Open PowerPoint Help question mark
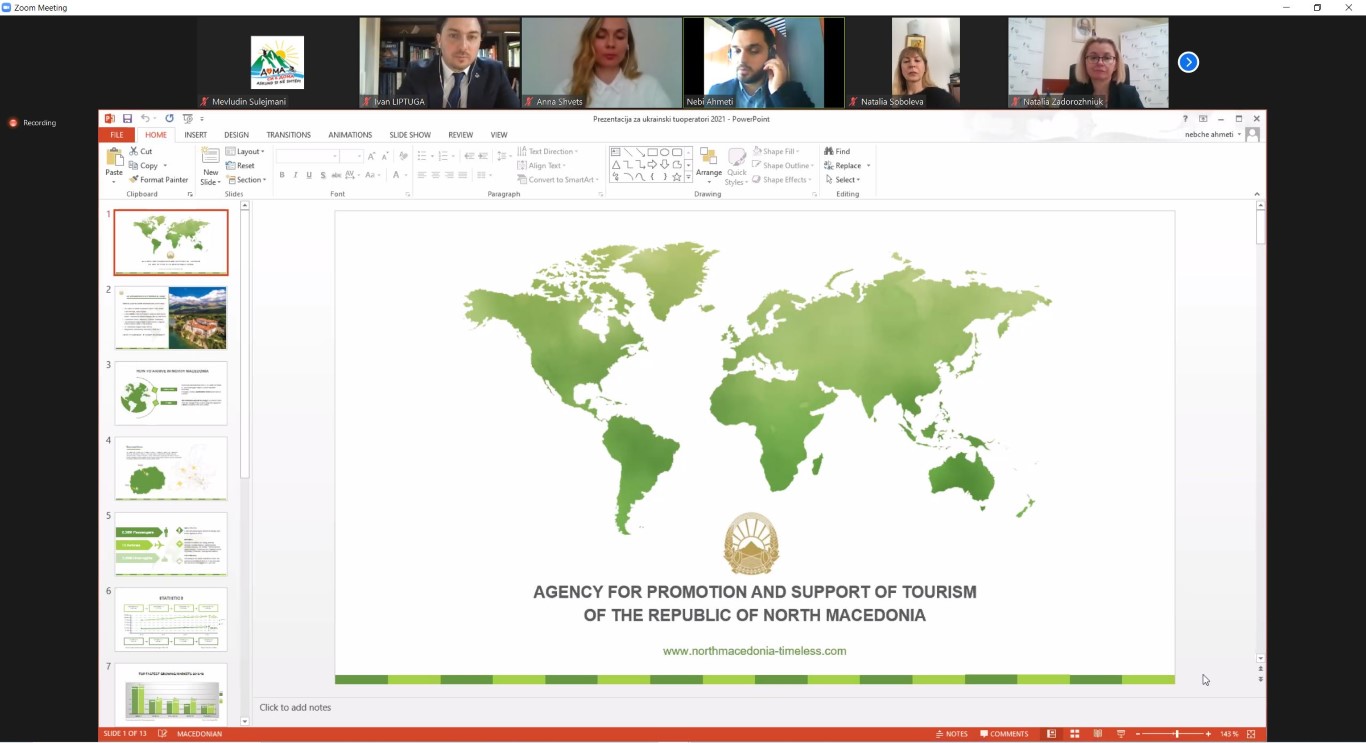This screenshot has width=1366, height=743. point(1186,119)
